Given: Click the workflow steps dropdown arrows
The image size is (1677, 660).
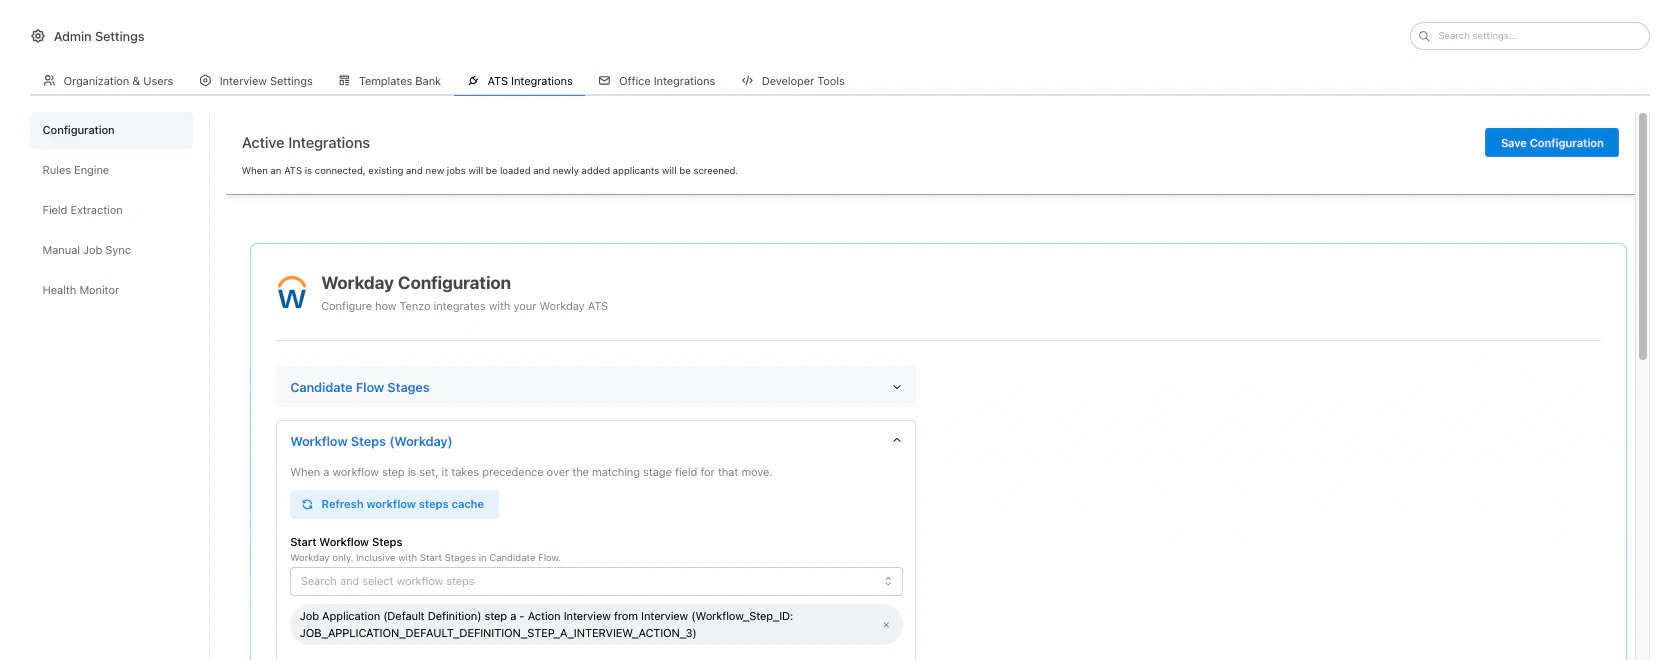Looking at the screenshot, I should (x=888, y=581).
